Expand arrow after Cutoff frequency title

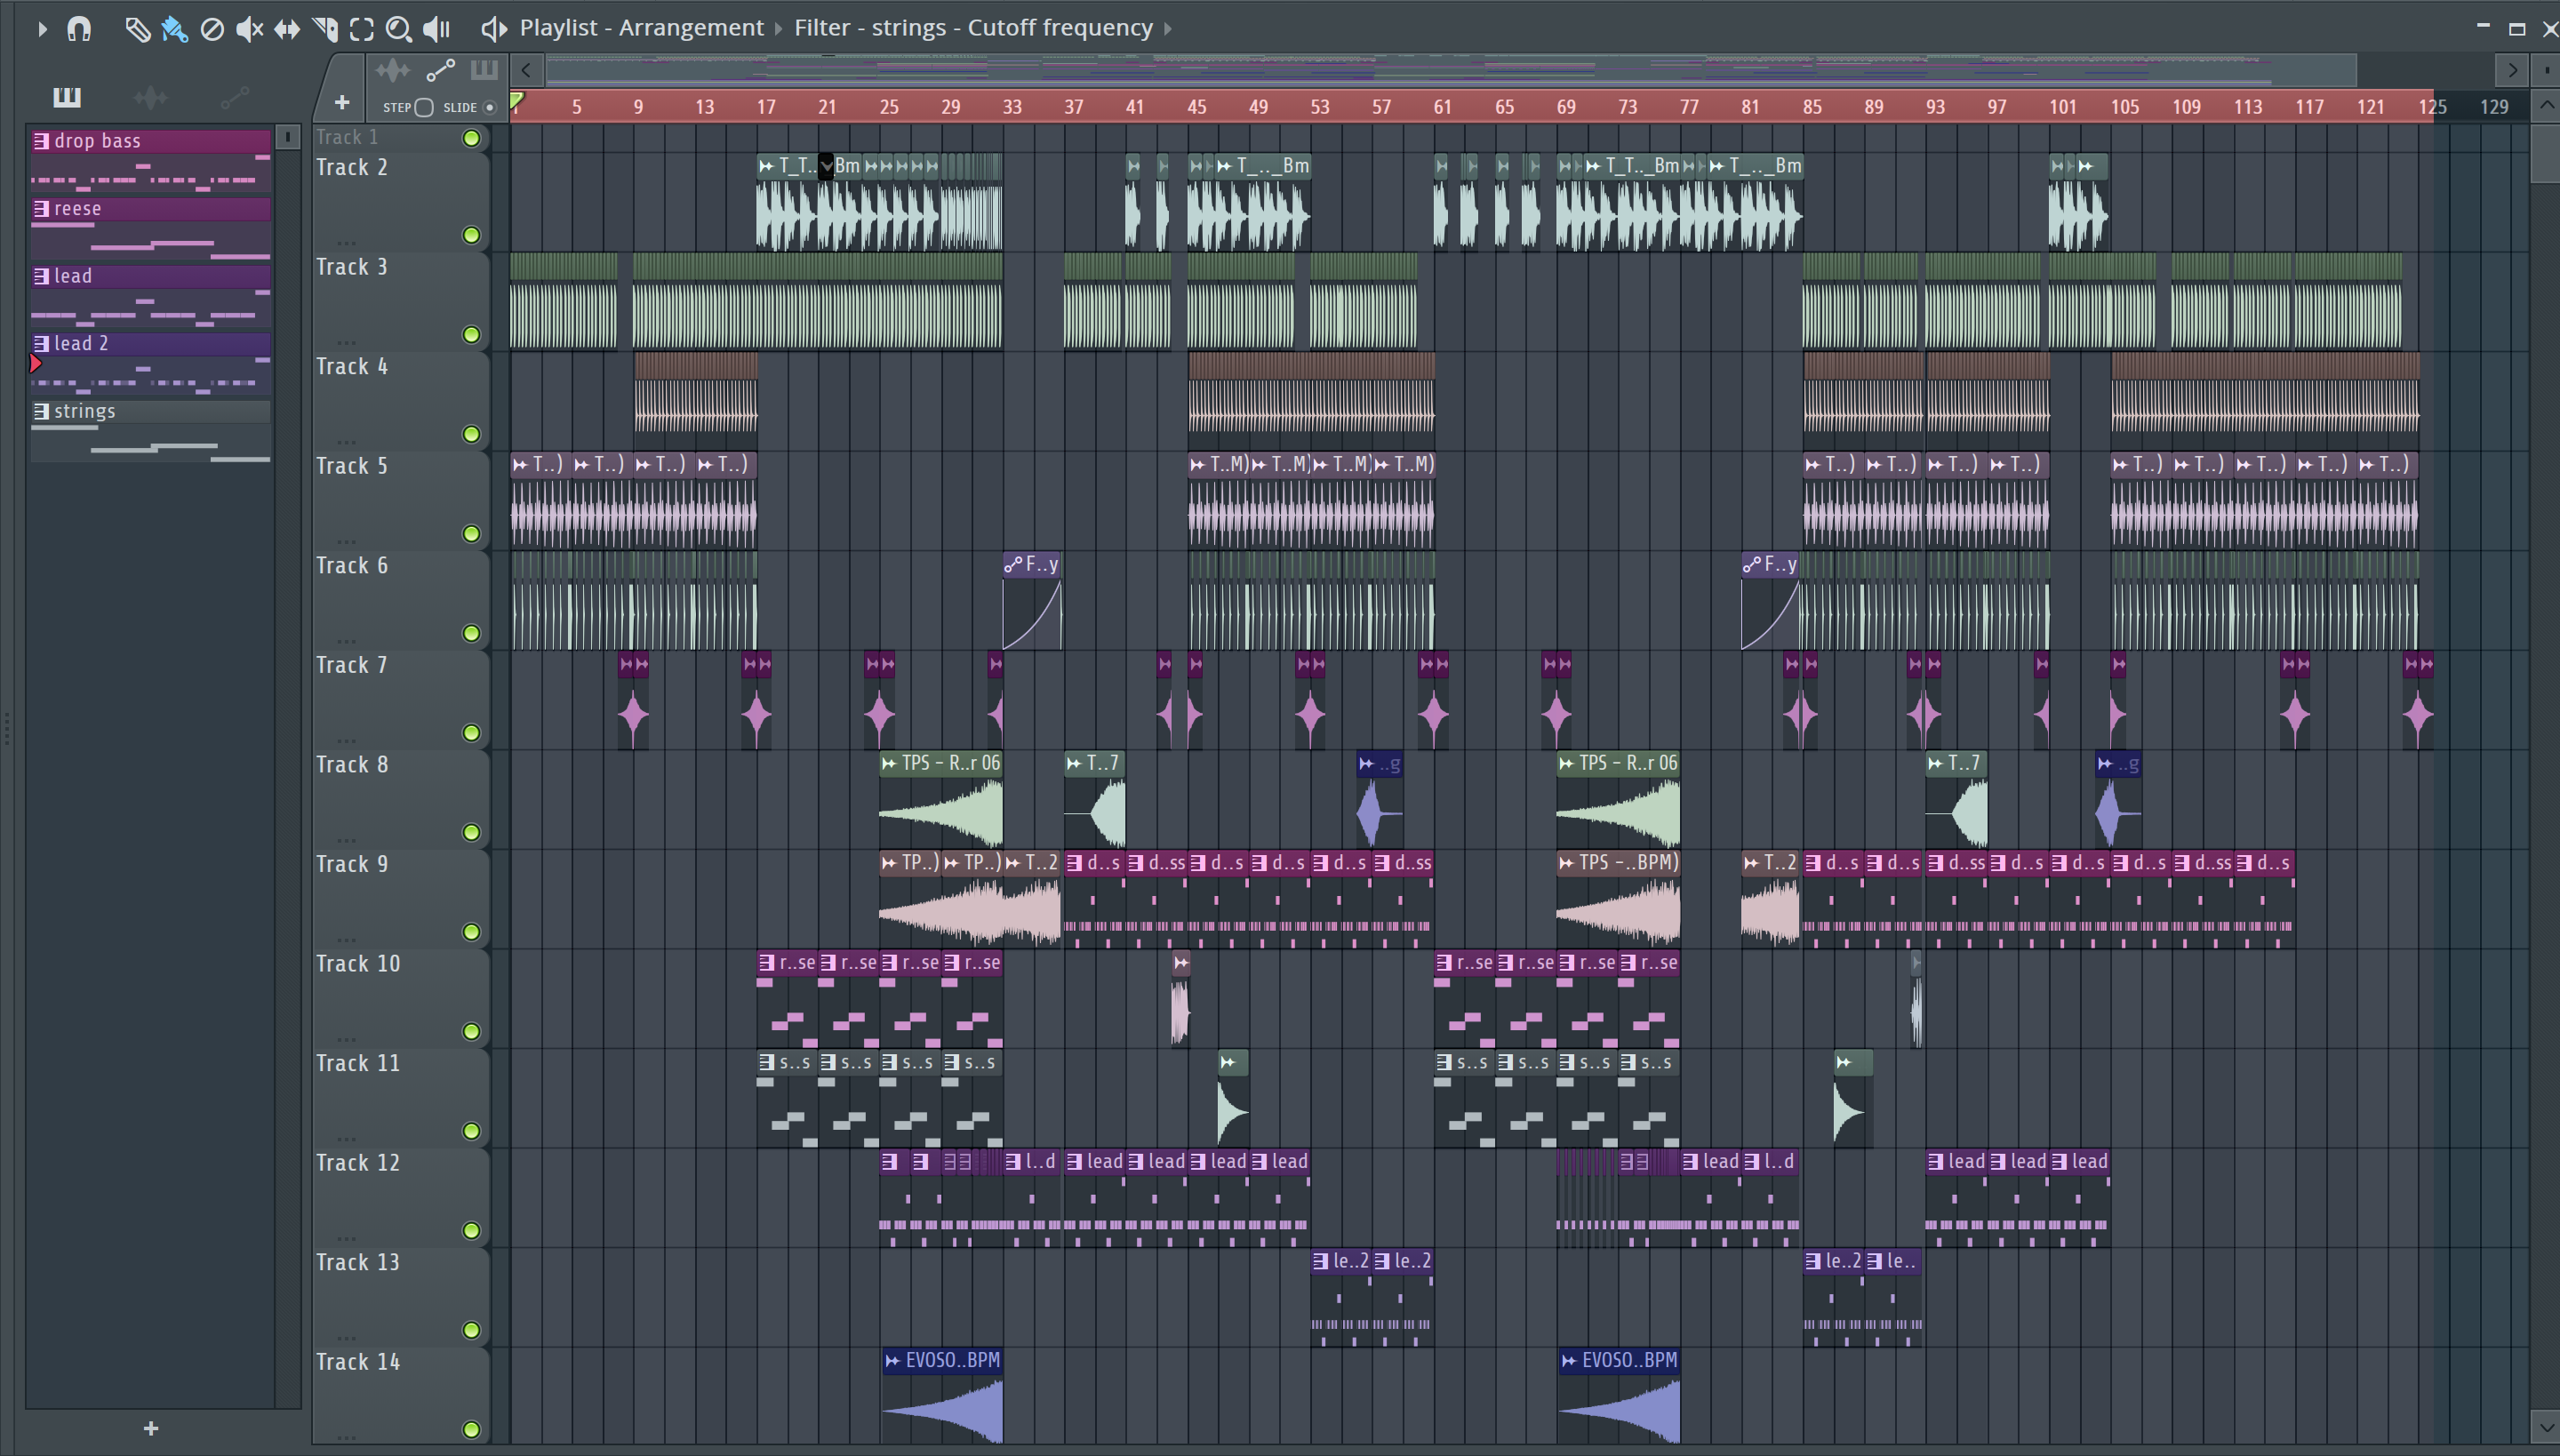1167,28
